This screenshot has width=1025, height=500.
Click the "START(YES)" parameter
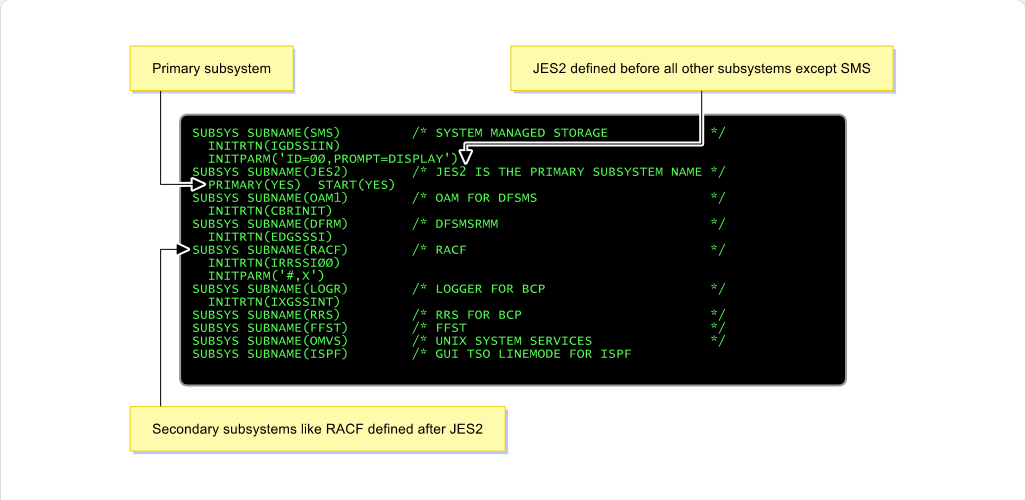click(356, 185)
